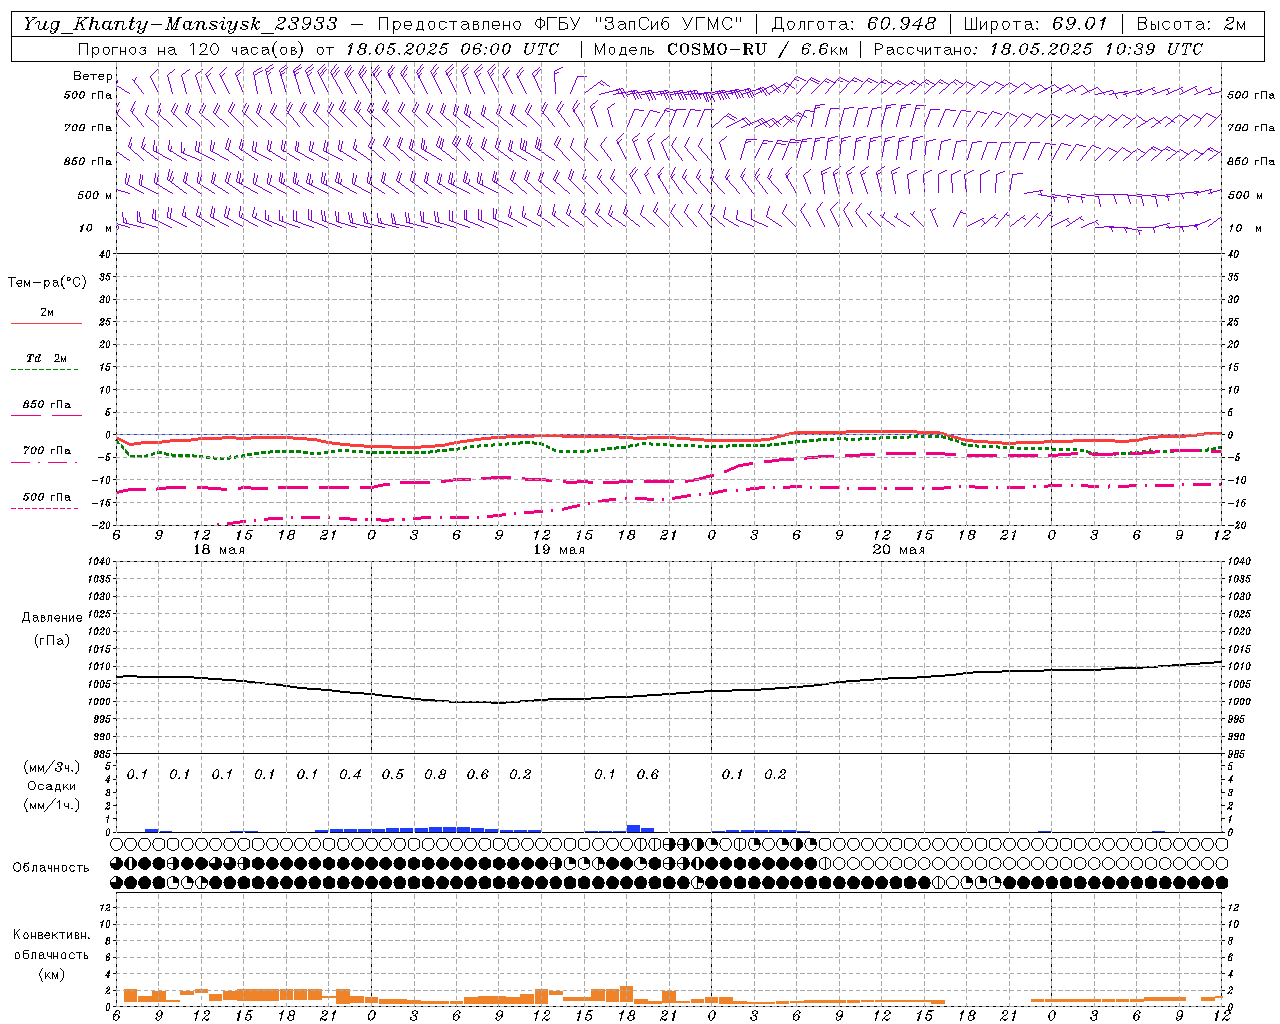Click the 0.8 precipitation amount

coord(435,775)
